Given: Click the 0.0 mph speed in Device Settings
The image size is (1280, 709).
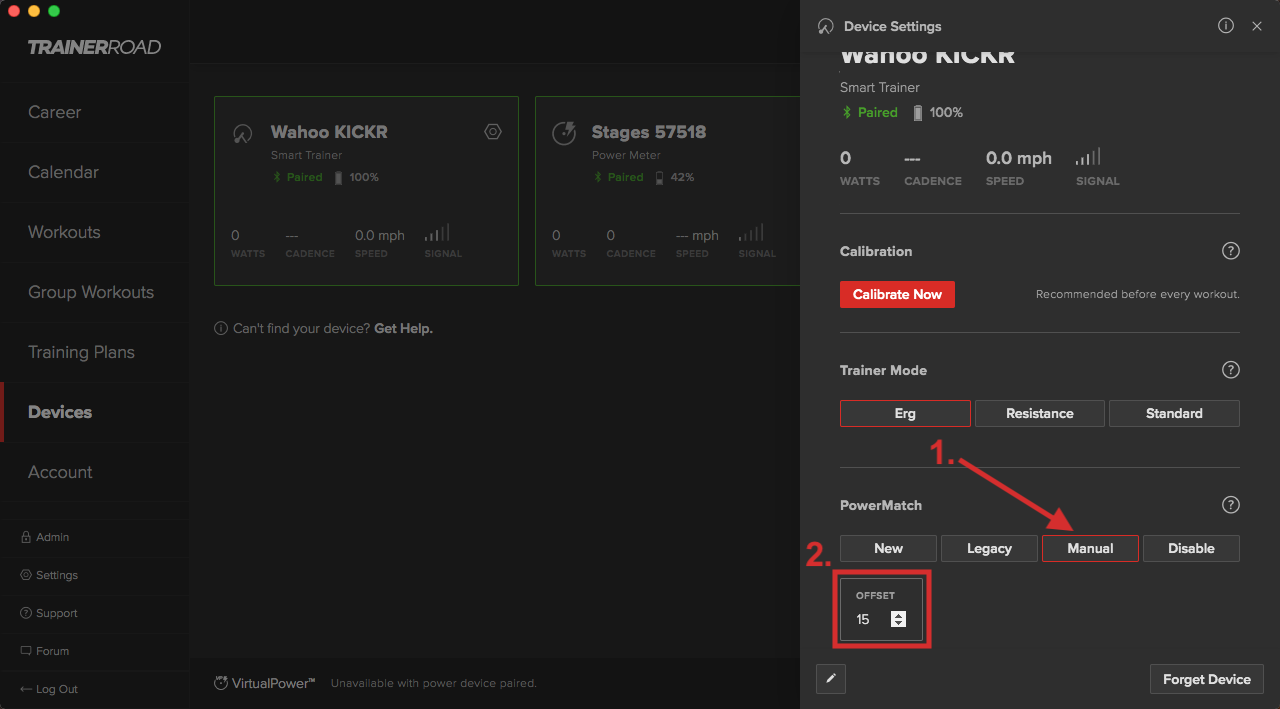Looking at the screenshot, I should click(x=1019, y=158).
